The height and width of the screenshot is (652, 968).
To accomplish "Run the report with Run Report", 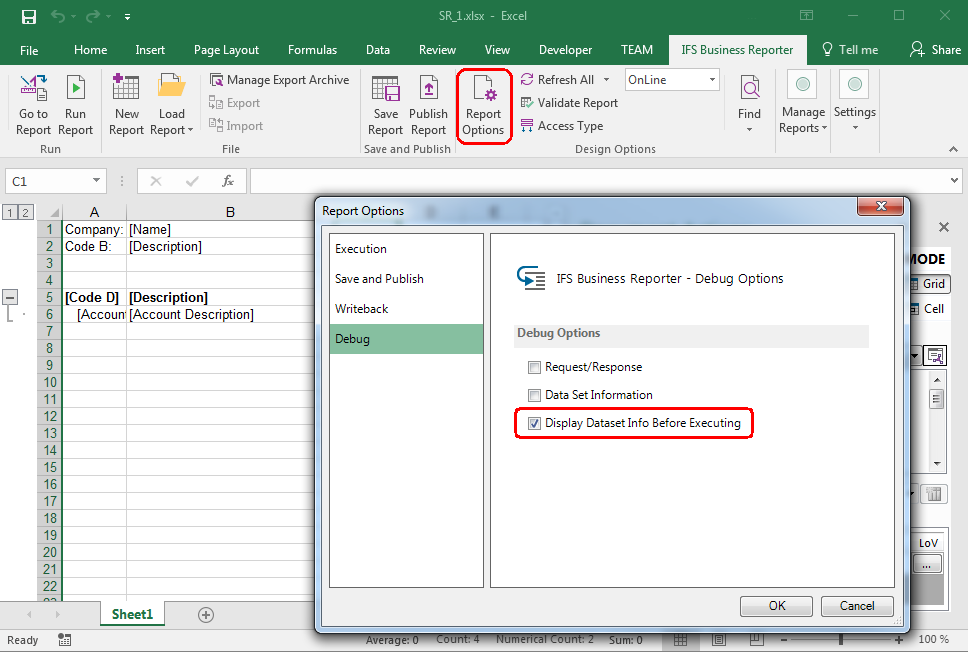I will coord(75,104).
